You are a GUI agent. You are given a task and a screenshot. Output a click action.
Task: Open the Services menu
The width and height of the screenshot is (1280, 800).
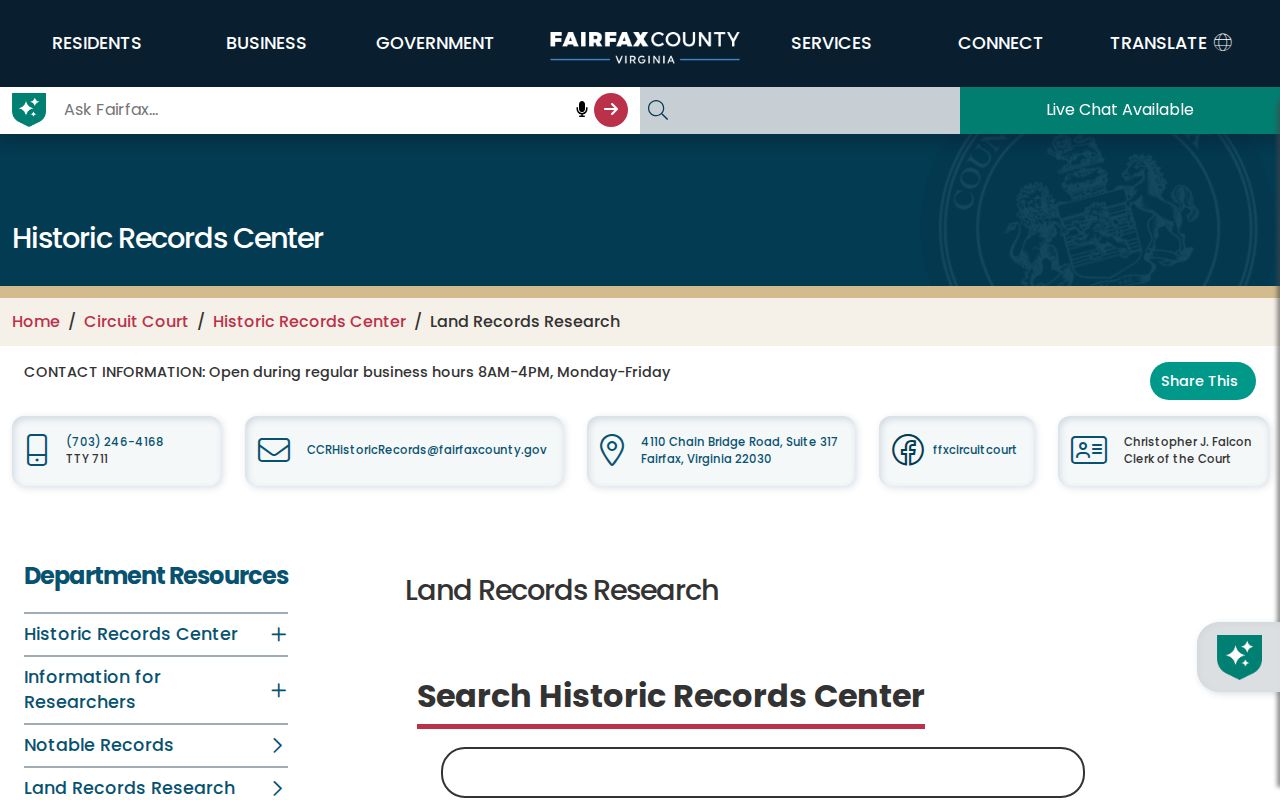tap(831, 43)
